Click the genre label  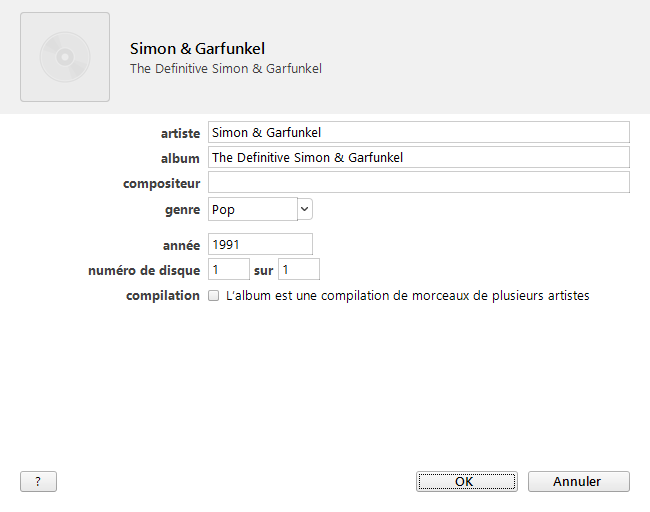pyautogui.click(x=182, y=210)
